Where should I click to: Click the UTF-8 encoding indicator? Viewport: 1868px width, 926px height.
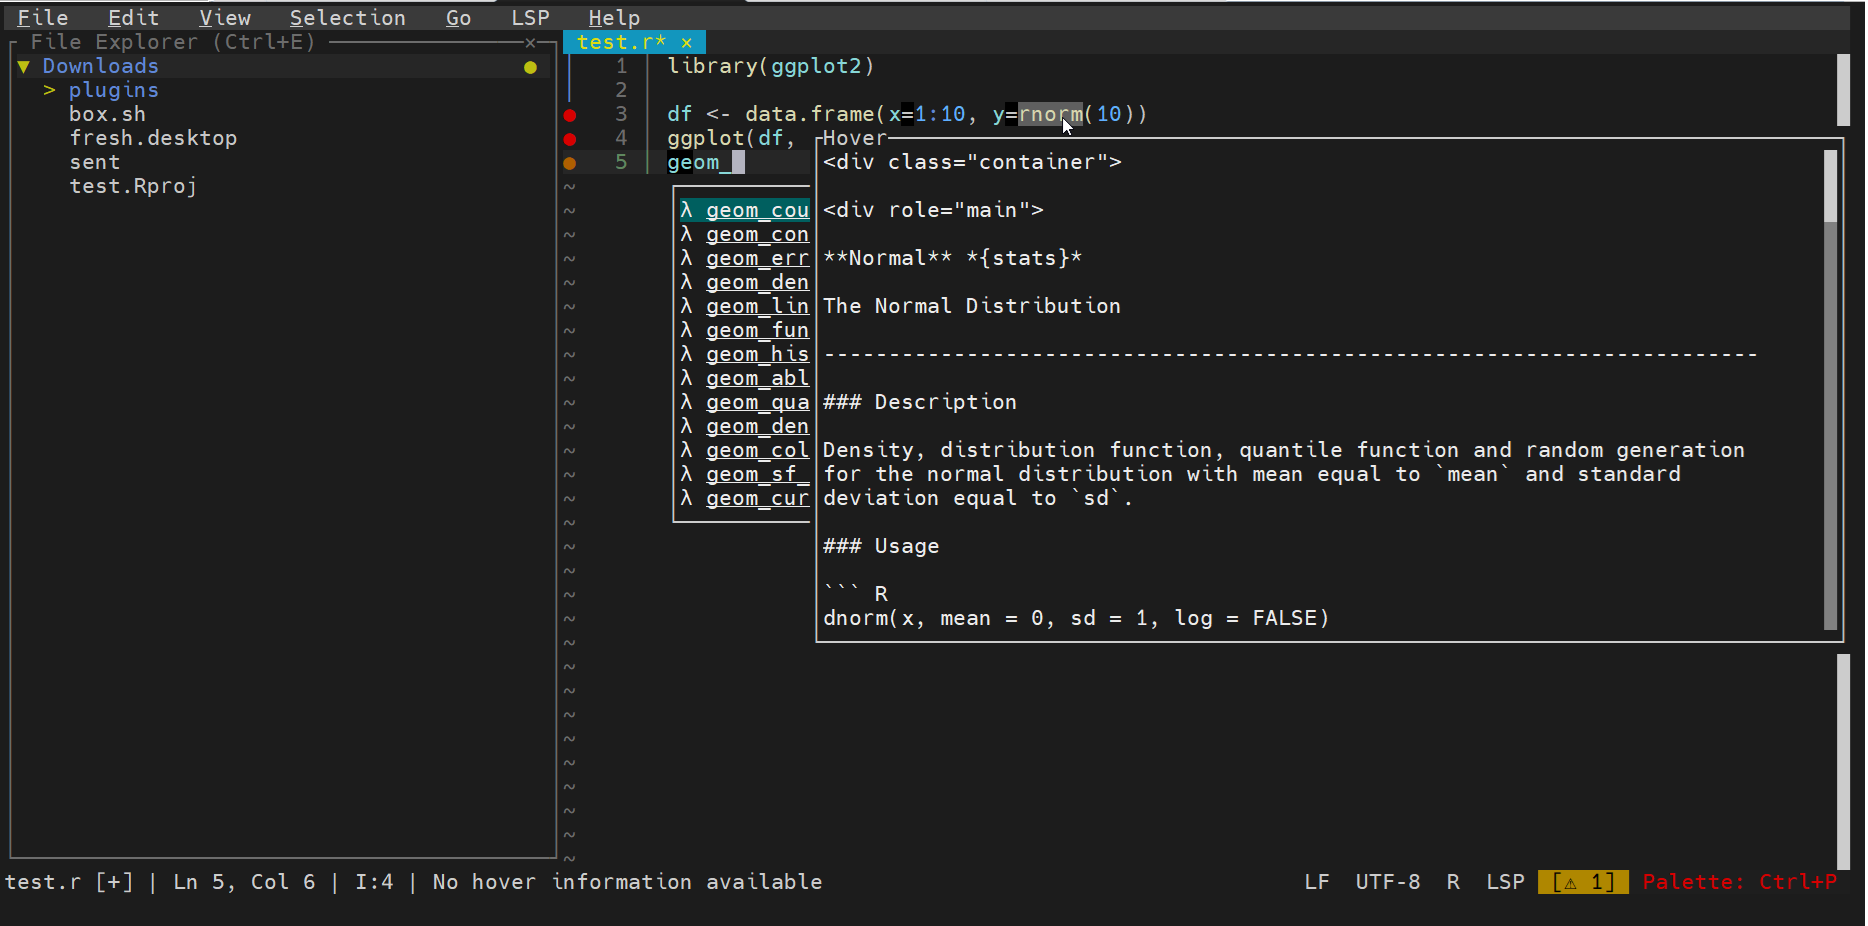coord(1387,882)
